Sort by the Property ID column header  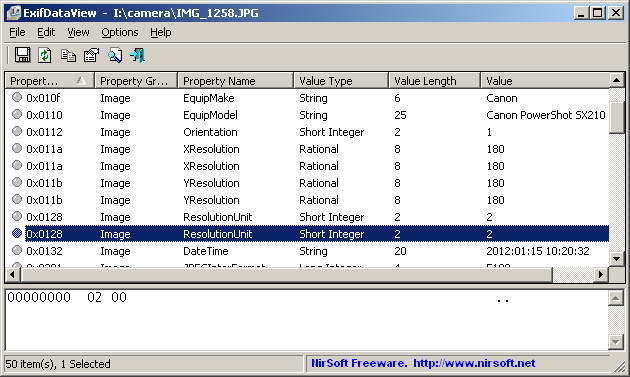coord(50,81)
